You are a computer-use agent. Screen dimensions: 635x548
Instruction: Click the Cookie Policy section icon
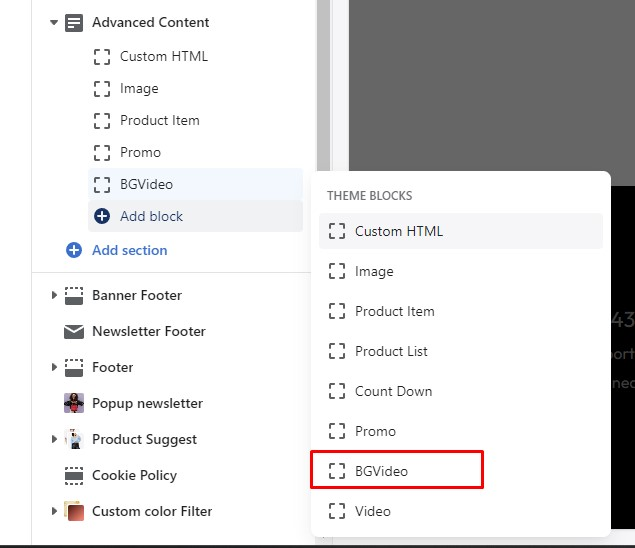[74, 475]
